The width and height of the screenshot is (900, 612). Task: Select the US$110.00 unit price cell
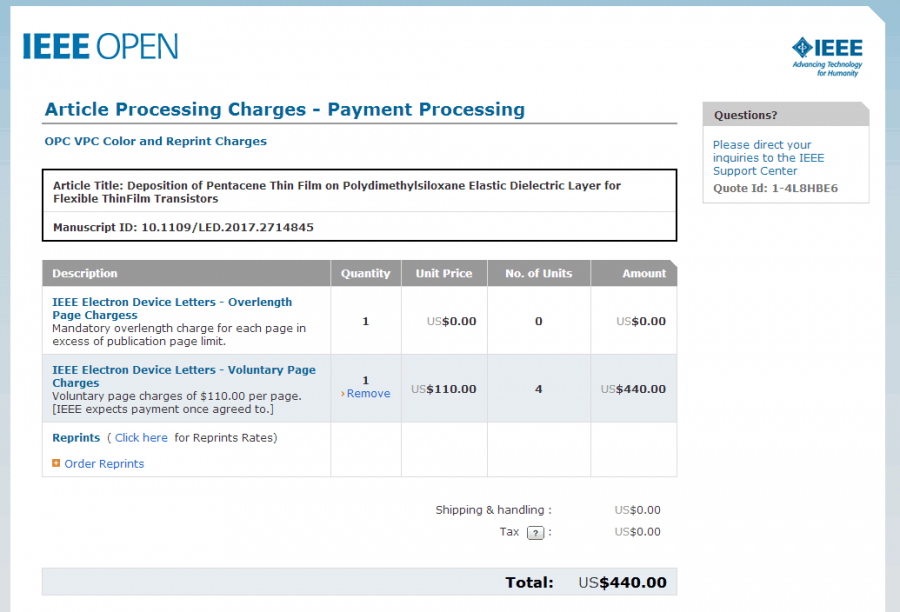point(444,389)
